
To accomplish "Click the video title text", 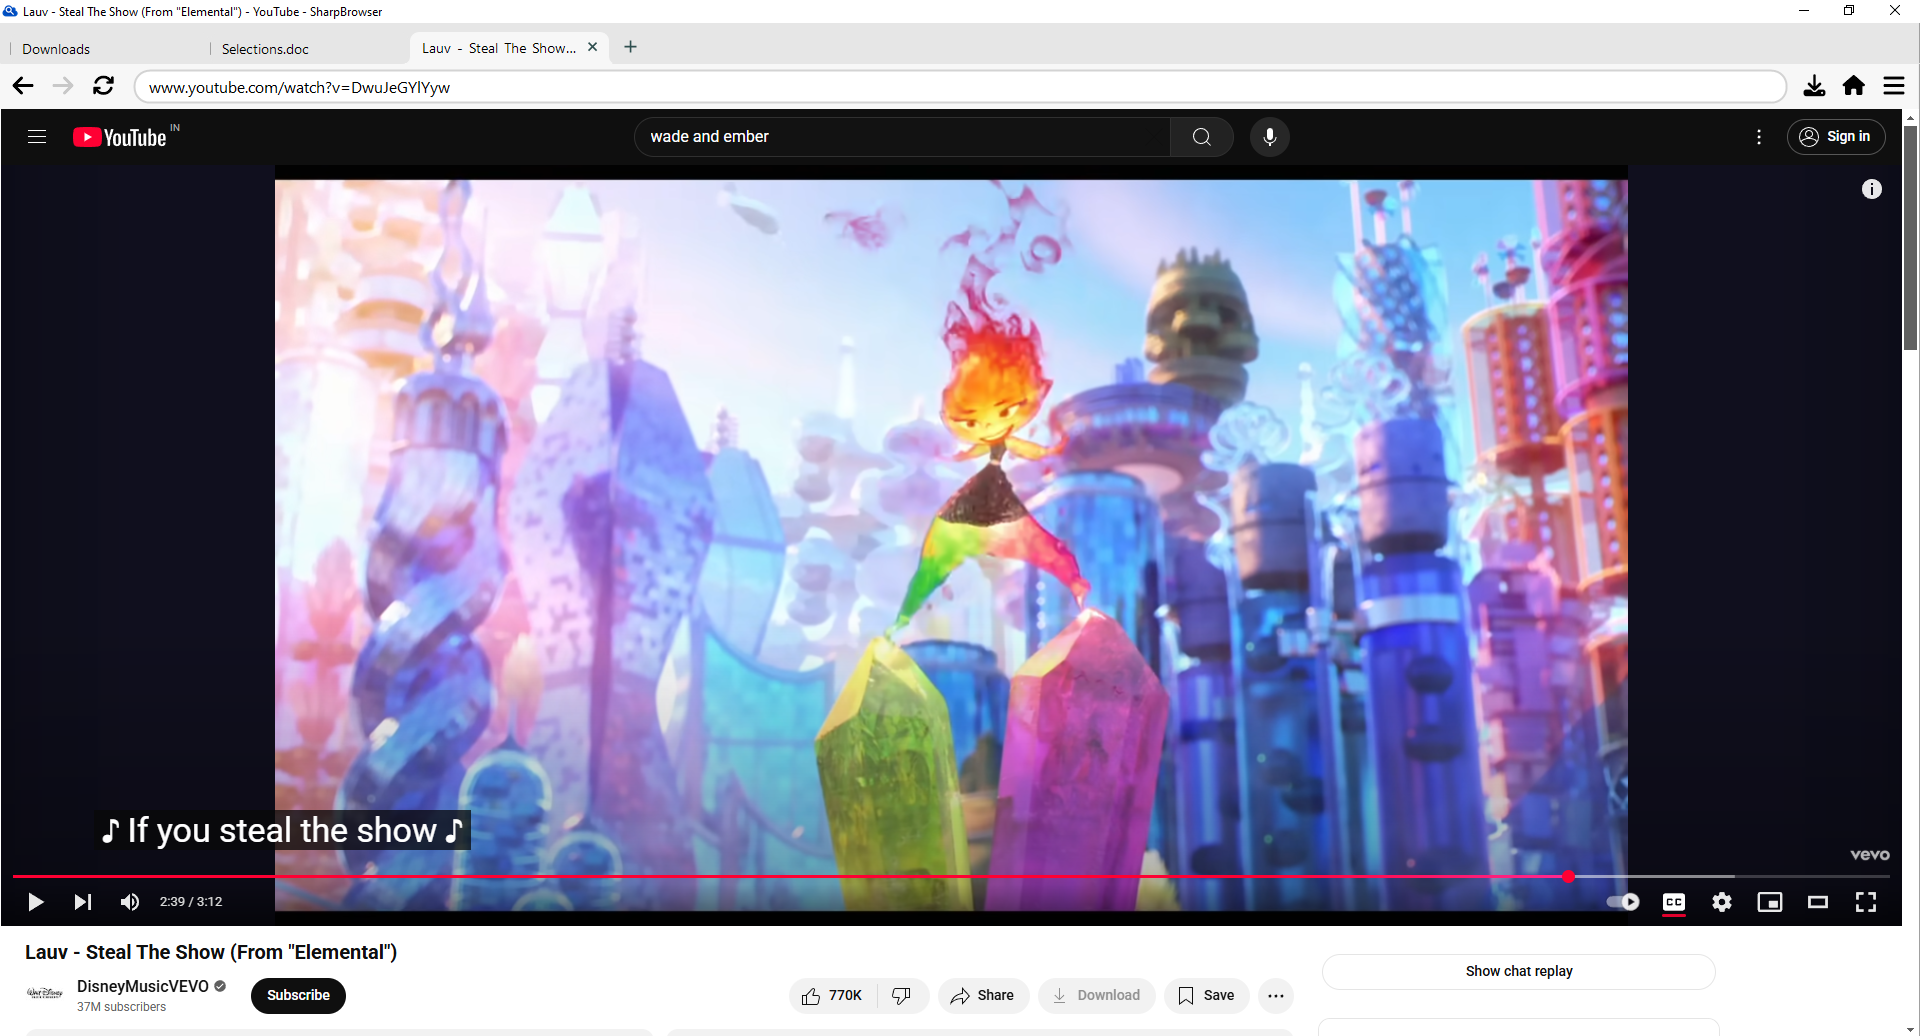I will pyautogui.click(x=211, y=953).
